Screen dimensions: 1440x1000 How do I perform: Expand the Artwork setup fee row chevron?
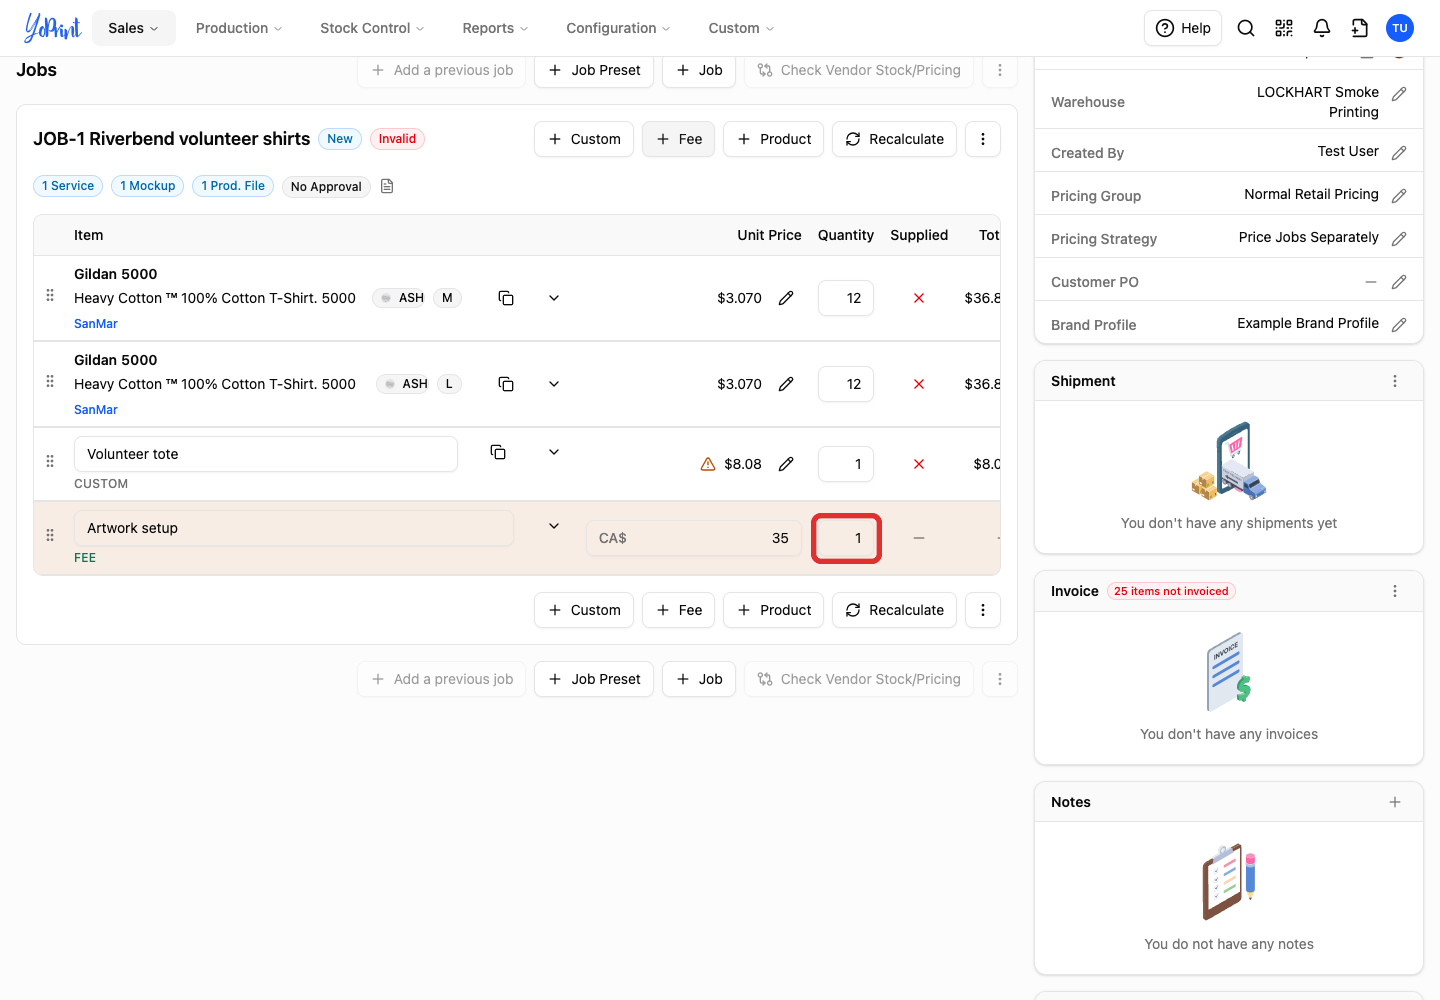(x=554, y=526)
